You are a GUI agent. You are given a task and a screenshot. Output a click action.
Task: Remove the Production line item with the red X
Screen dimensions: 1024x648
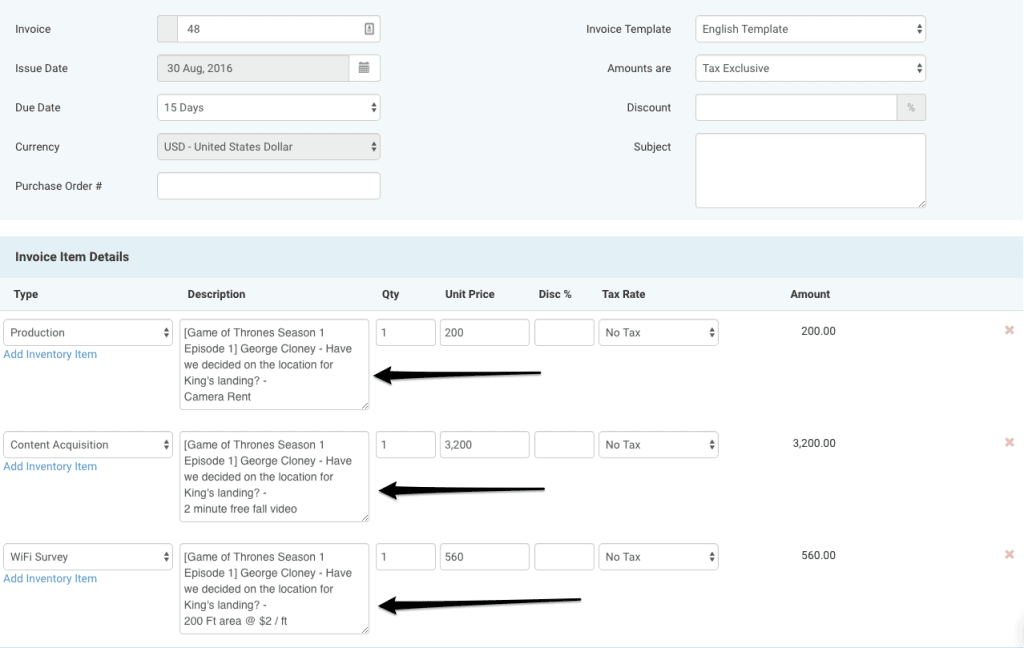pos(1010,330)
